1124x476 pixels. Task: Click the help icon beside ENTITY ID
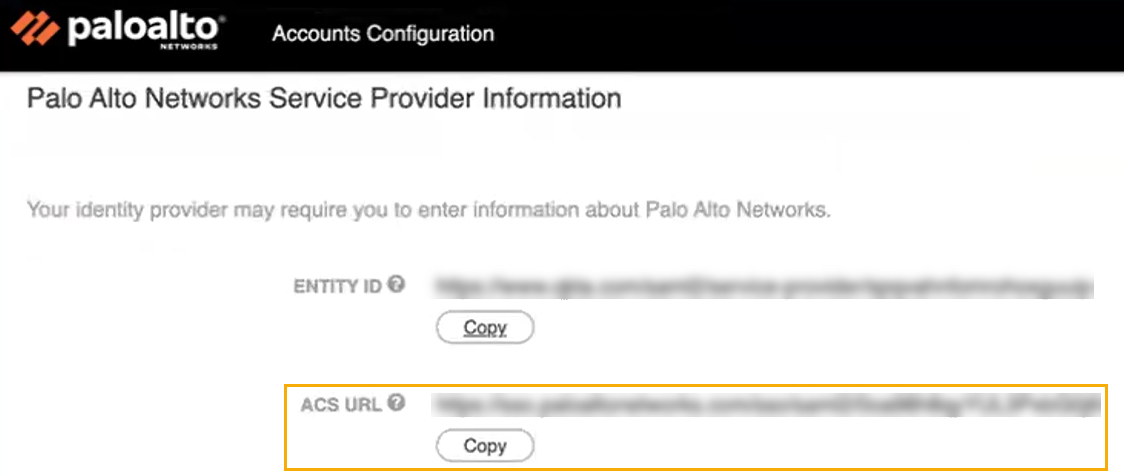[x=396, y=285]
